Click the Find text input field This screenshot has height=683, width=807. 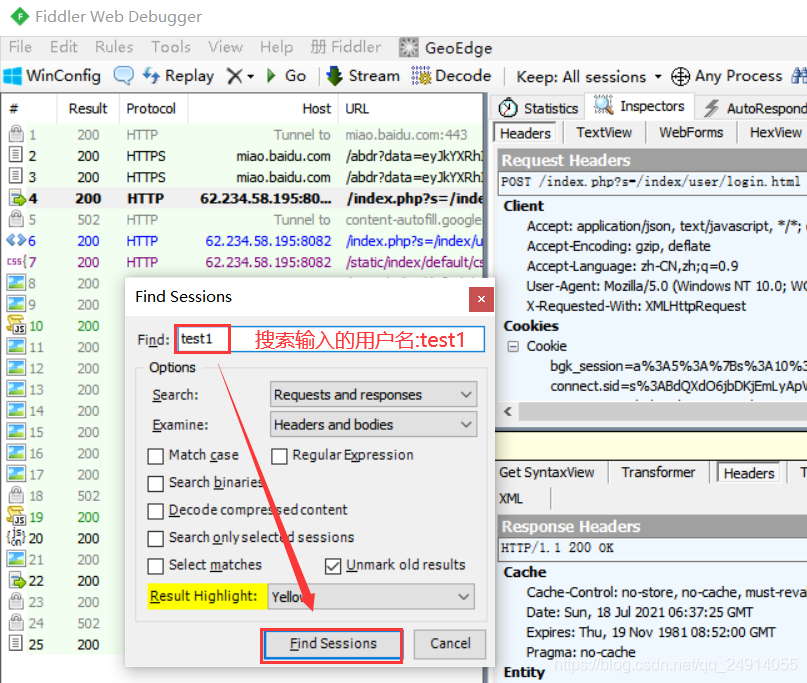click(331, 339)
